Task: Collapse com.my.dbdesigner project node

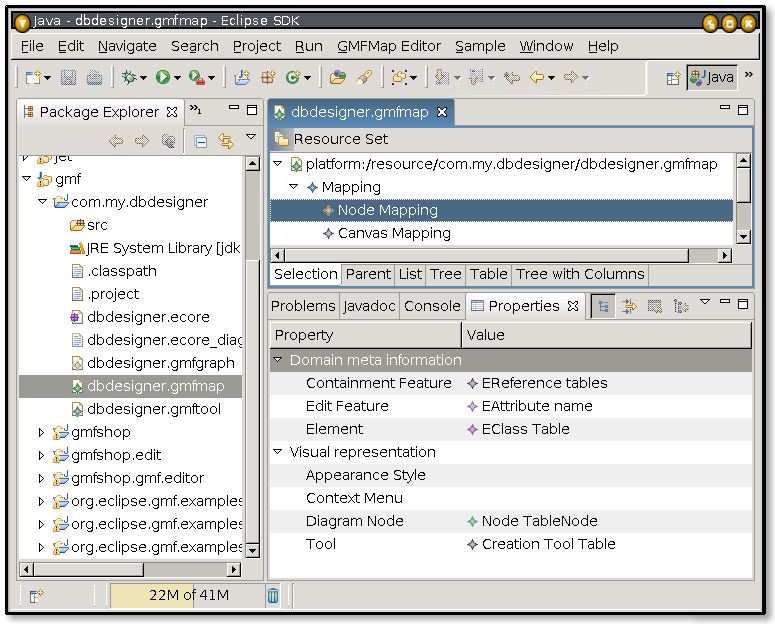Action: [x=43, y=202]
